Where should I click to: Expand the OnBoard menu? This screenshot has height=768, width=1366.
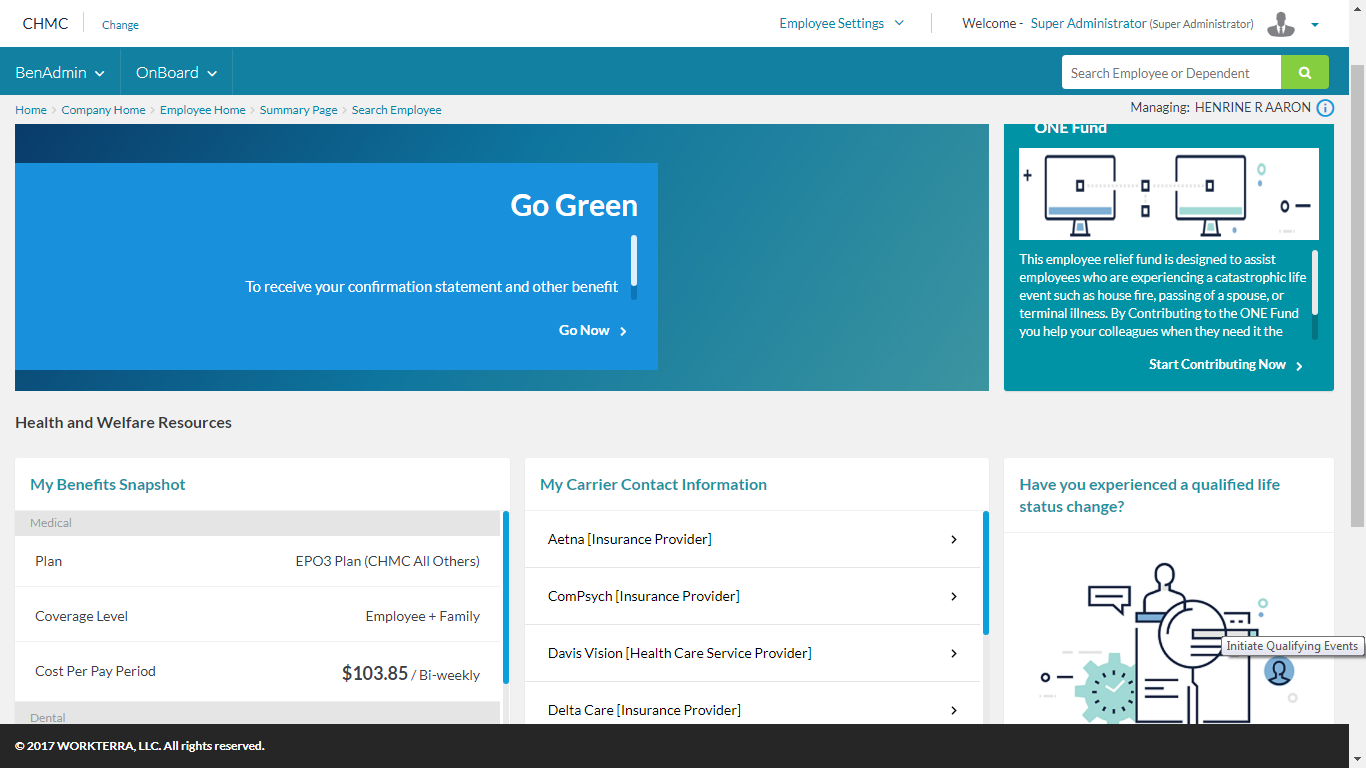pos(176,73)
